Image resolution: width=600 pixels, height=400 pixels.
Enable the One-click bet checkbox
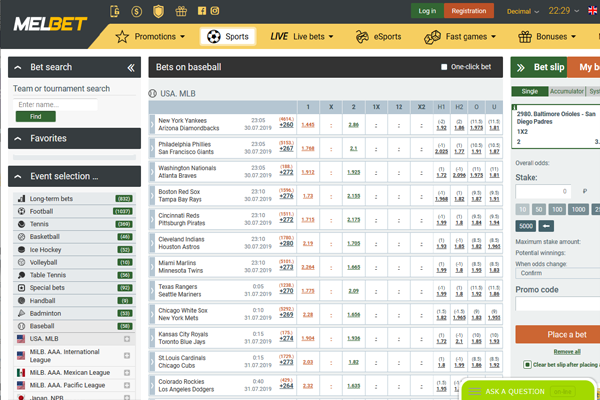[444, 67]
